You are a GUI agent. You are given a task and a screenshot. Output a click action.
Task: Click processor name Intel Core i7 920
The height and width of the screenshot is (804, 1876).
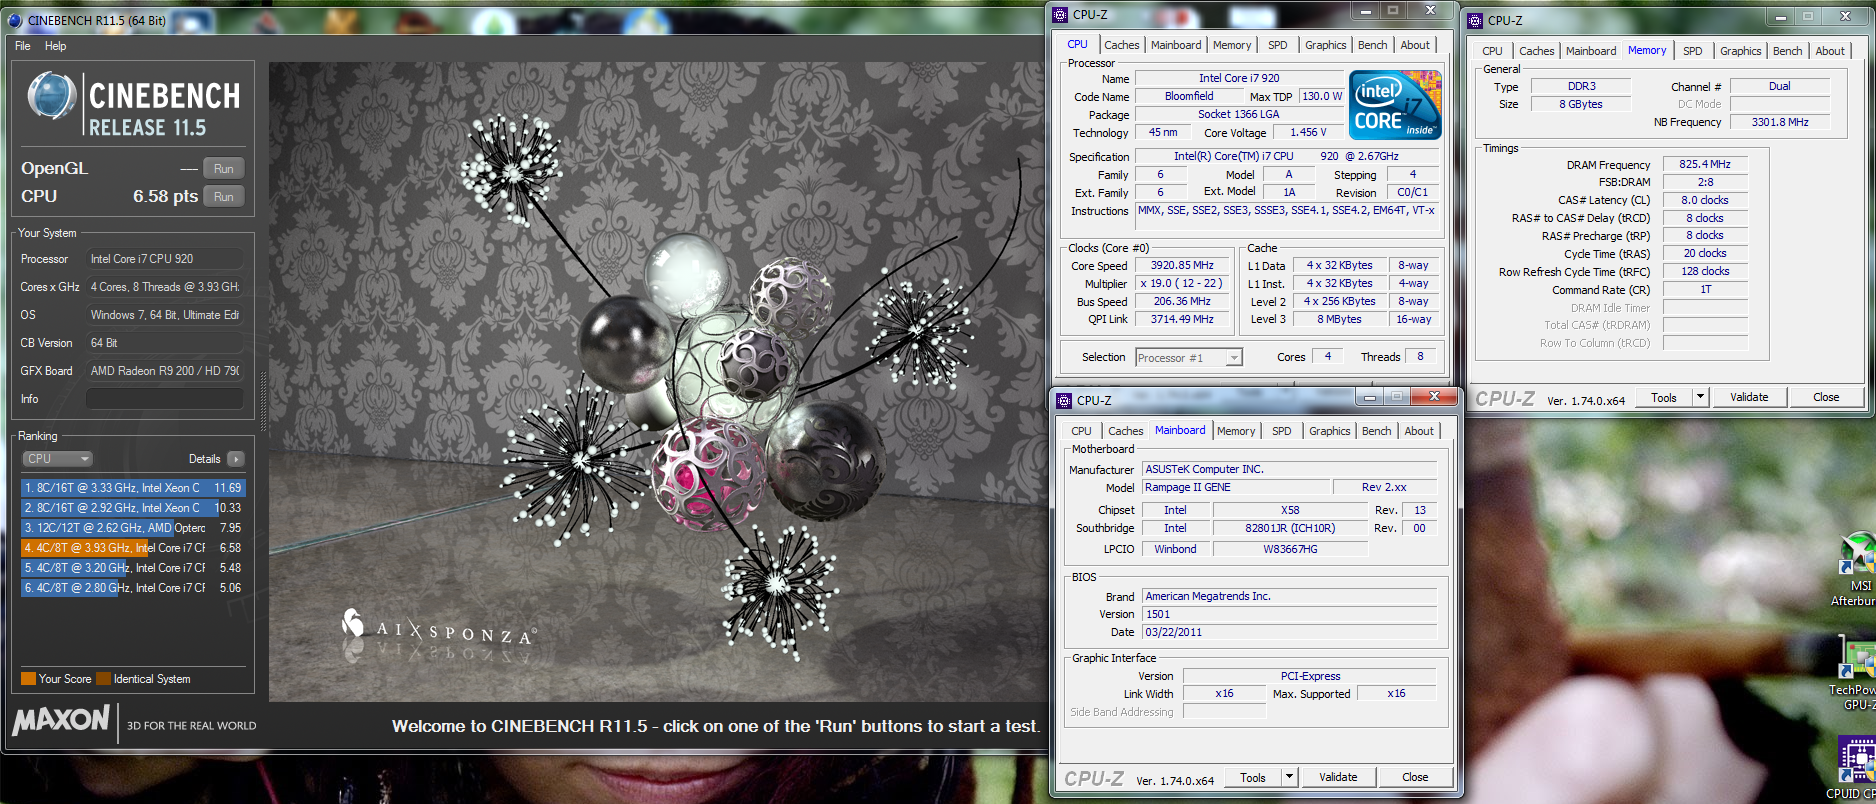pyautogui.click(x=1239, y=78)
